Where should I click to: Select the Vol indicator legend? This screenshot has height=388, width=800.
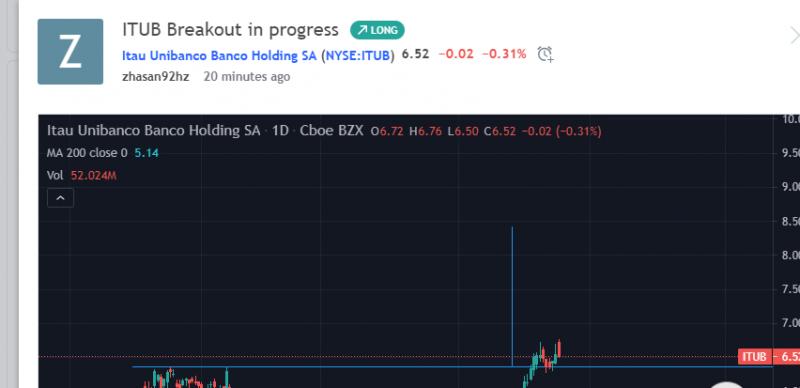(x=55, y=176)
